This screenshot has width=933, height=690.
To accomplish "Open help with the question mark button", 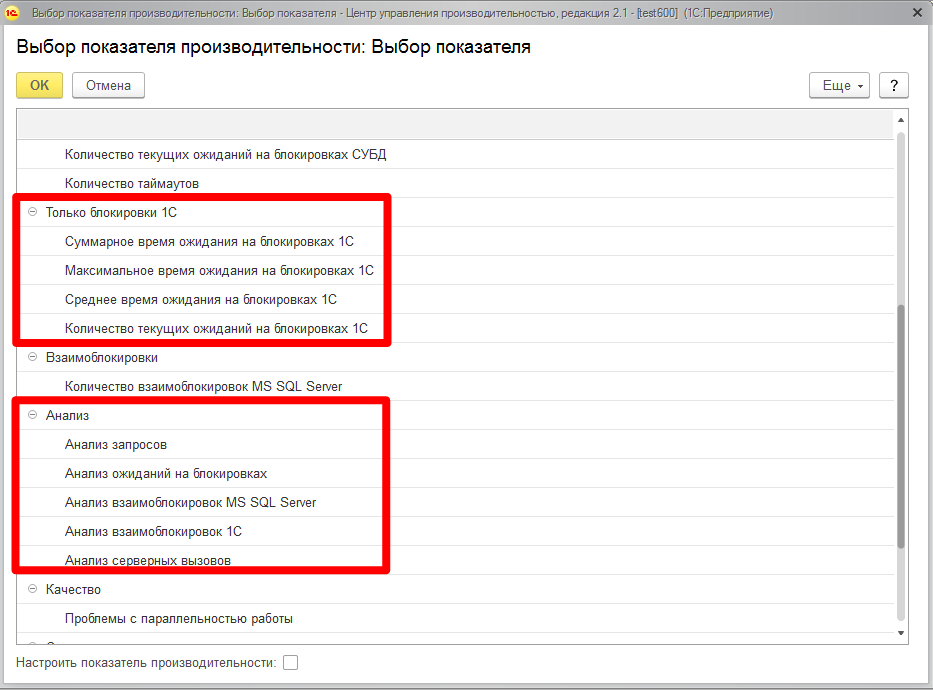I will (893, 85).
